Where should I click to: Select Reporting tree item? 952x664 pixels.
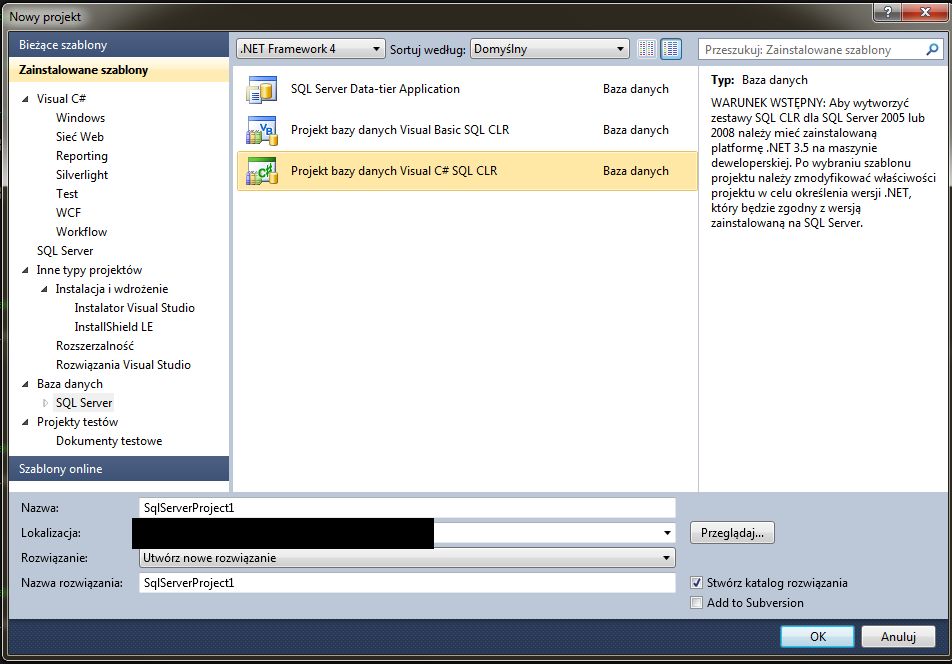point(81,156)
